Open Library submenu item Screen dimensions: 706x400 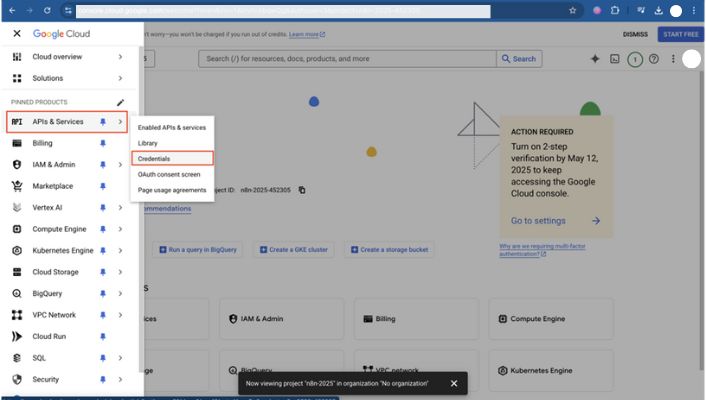pos(172,143)
